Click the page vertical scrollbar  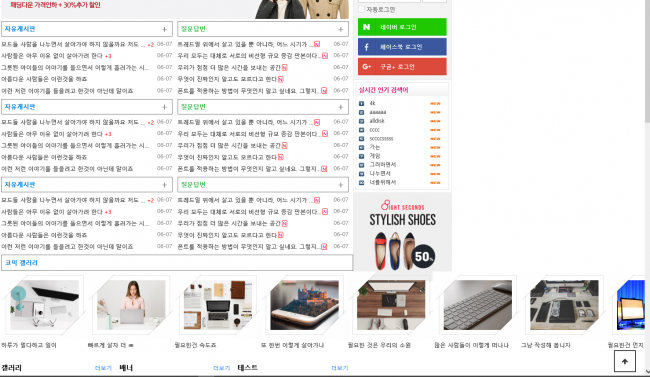[647, 62]
